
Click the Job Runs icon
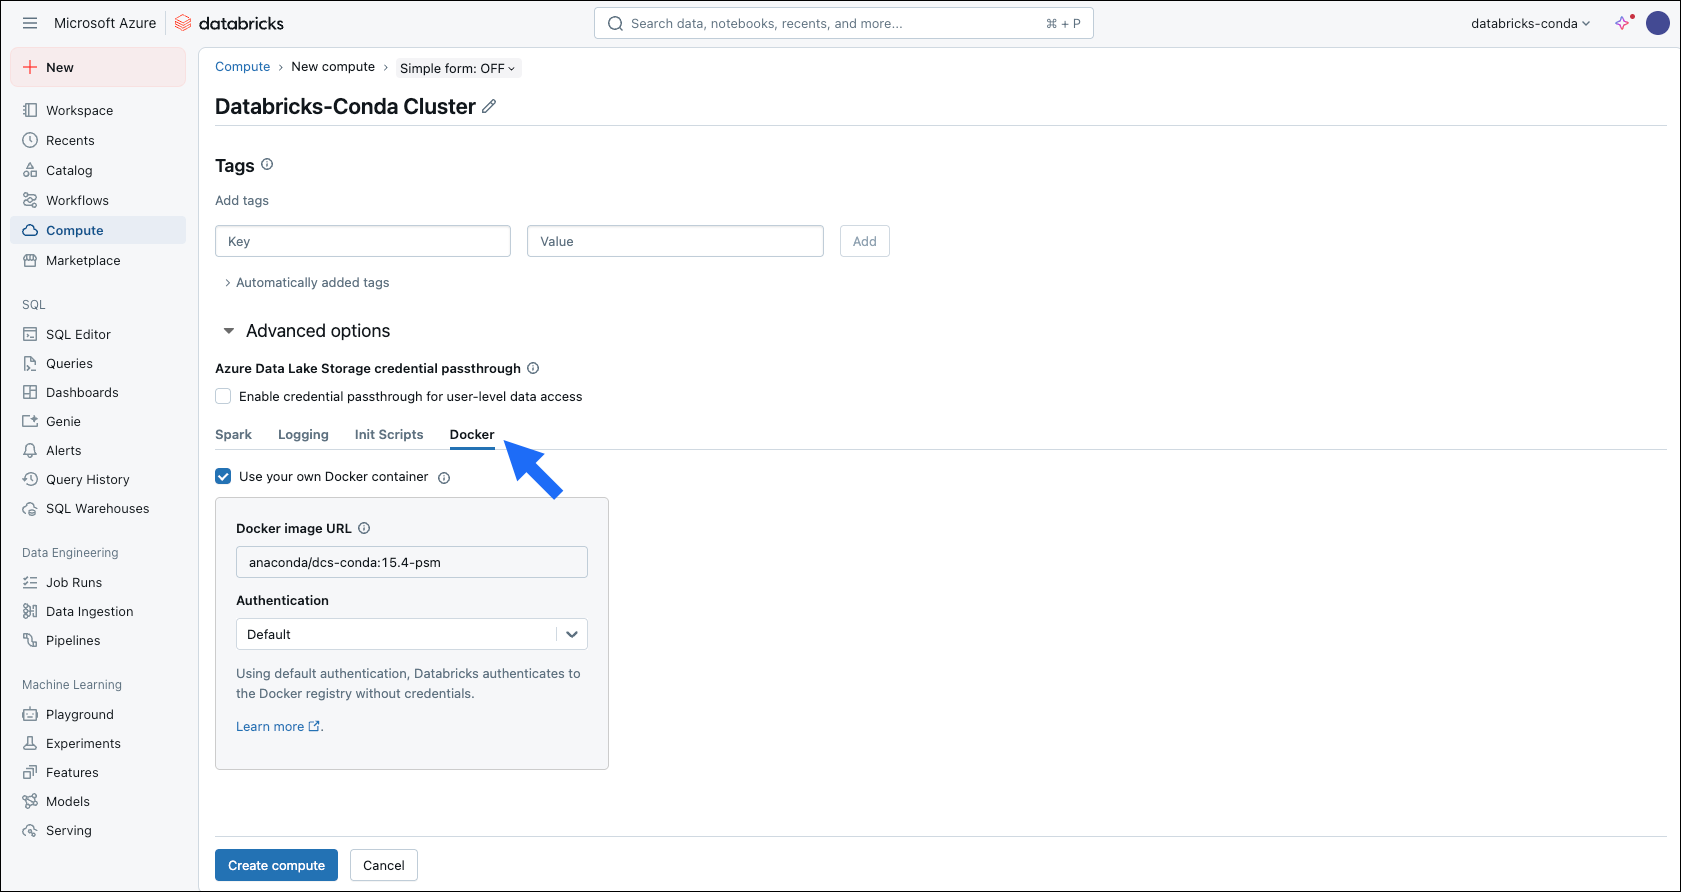pyautogui.click(x=30, y=582)
